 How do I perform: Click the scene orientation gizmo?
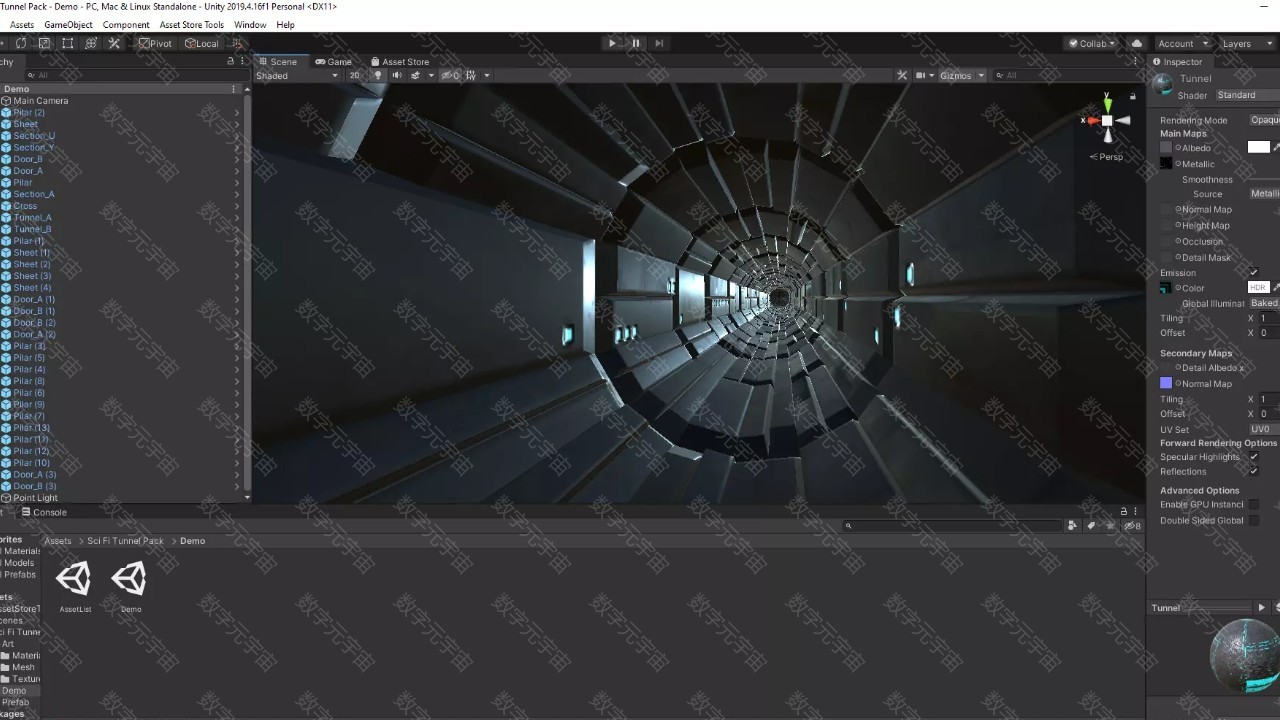(x=1107, y=121)
